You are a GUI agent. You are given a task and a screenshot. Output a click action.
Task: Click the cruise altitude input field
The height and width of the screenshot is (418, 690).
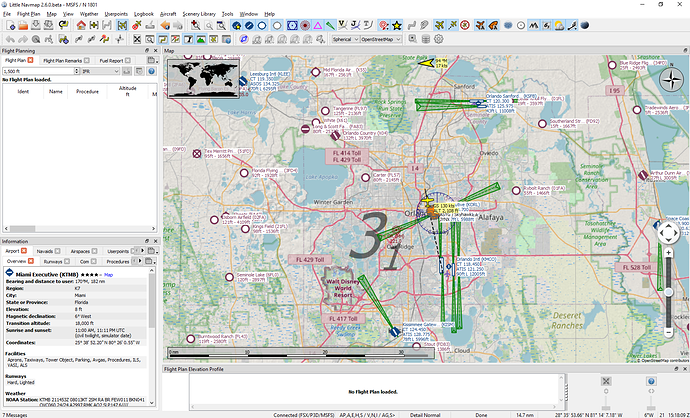[x=39, y=71]
